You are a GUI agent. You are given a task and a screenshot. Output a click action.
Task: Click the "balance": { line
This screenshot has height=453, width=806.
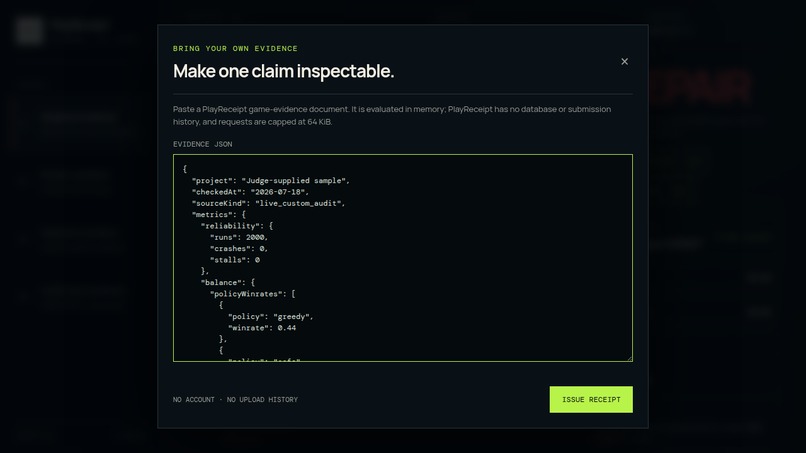pyautogui.click(x=228, y=282)
